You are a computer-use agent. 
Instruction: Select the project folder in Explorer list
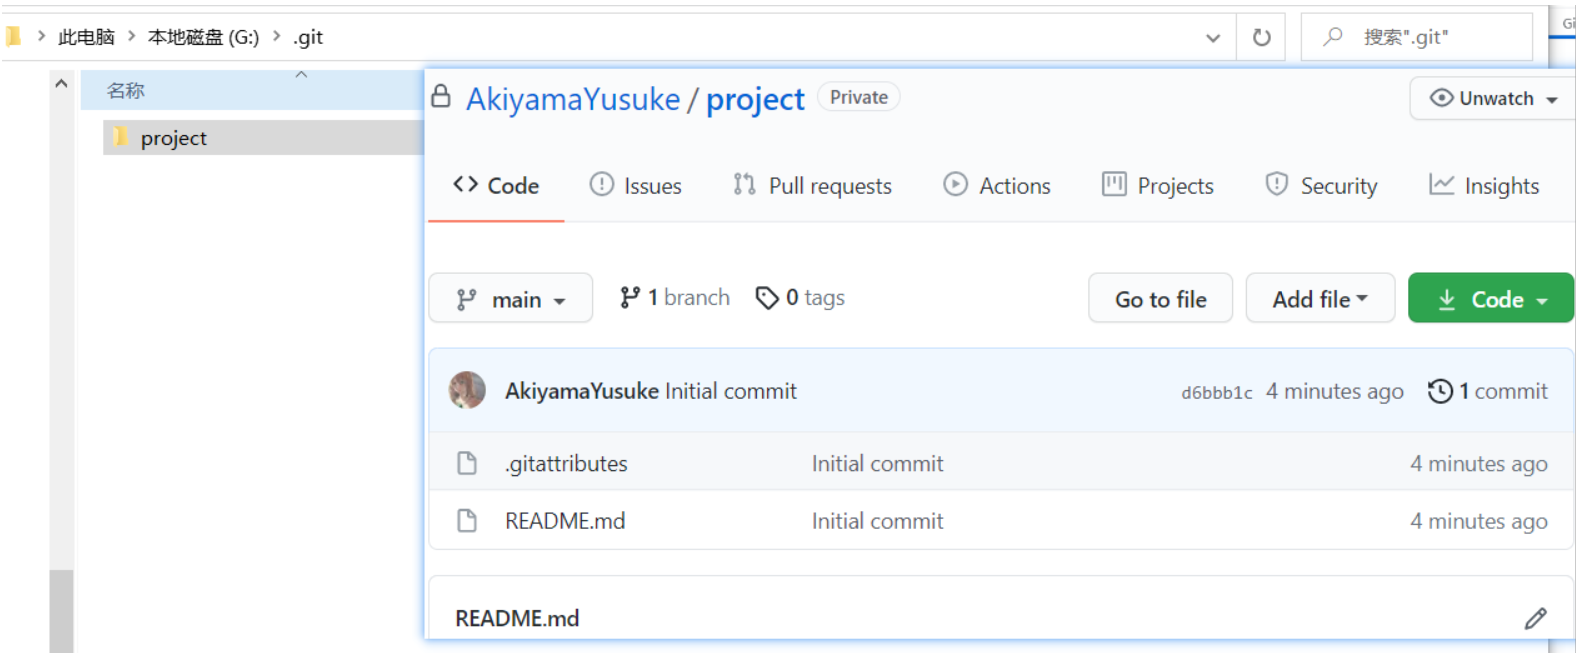click(263, 138)
